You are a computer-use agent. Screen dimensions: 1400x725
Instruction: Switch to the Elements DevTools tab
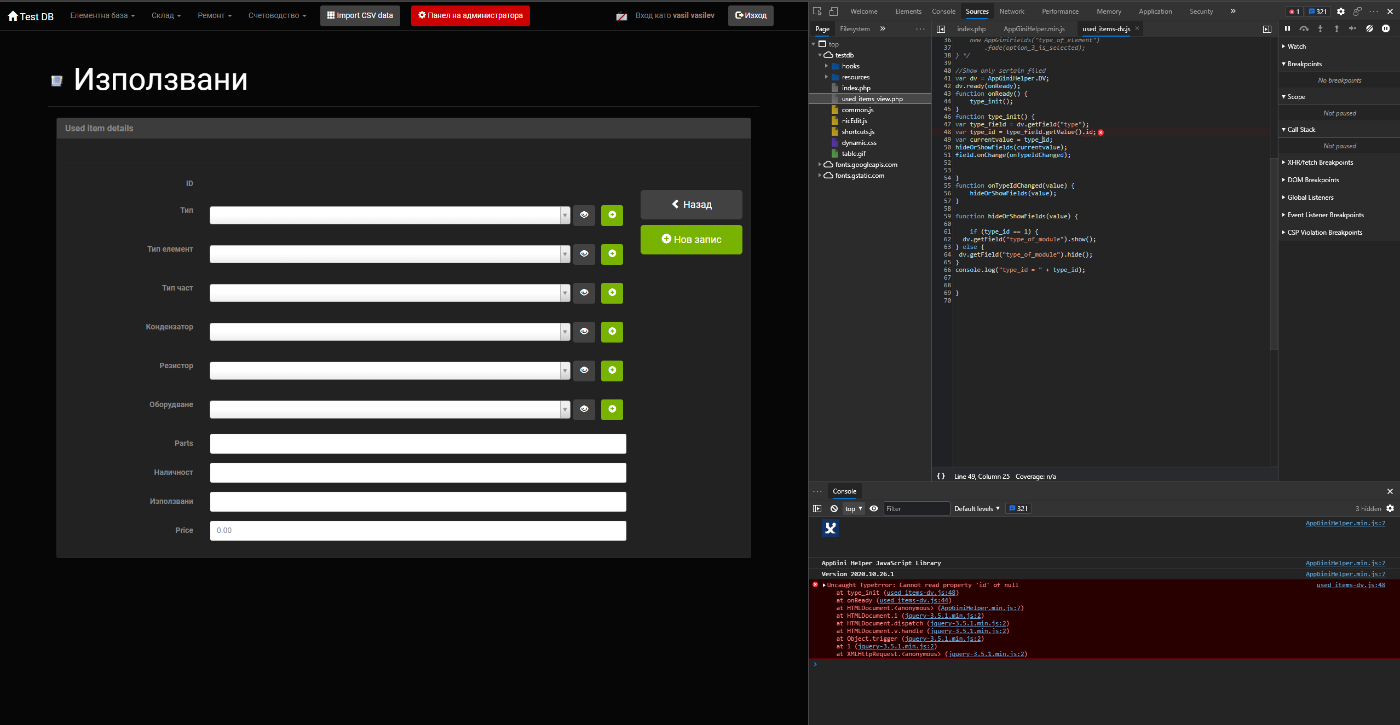click(x=908, y=11)
